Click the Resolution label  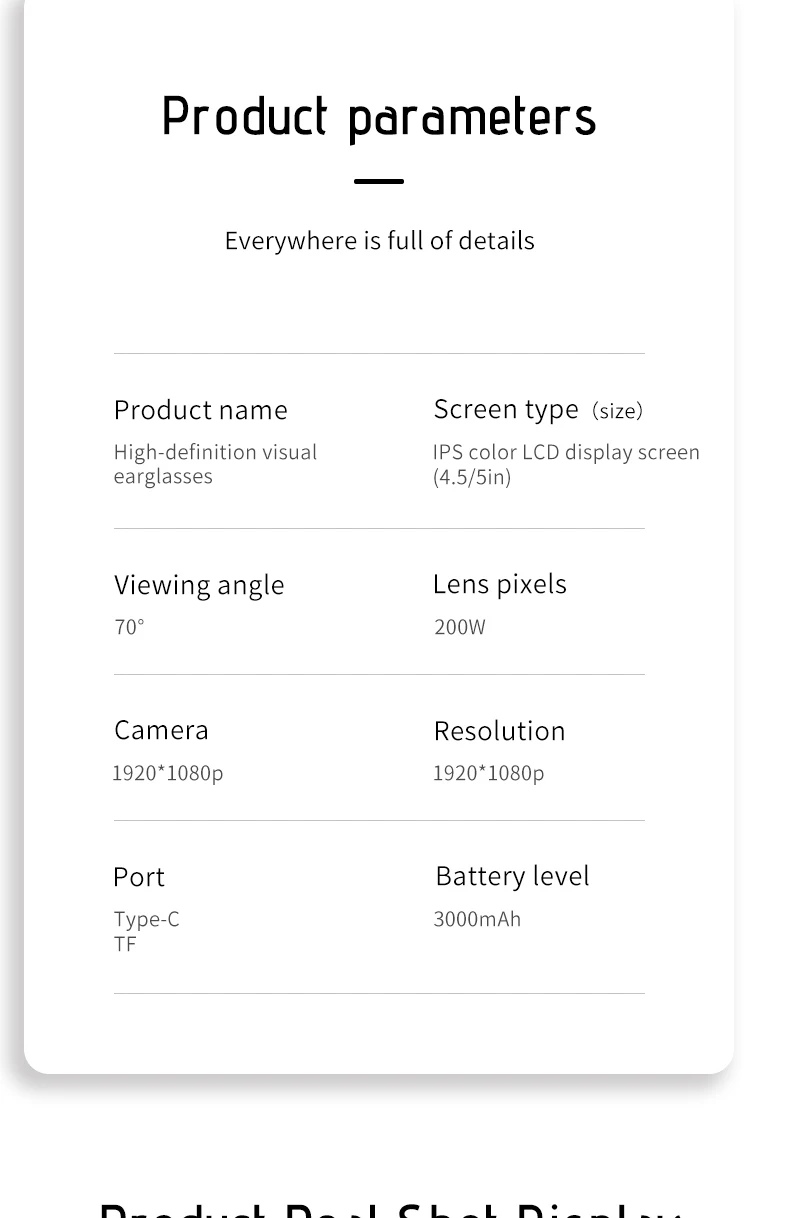[x=499, y=731]
